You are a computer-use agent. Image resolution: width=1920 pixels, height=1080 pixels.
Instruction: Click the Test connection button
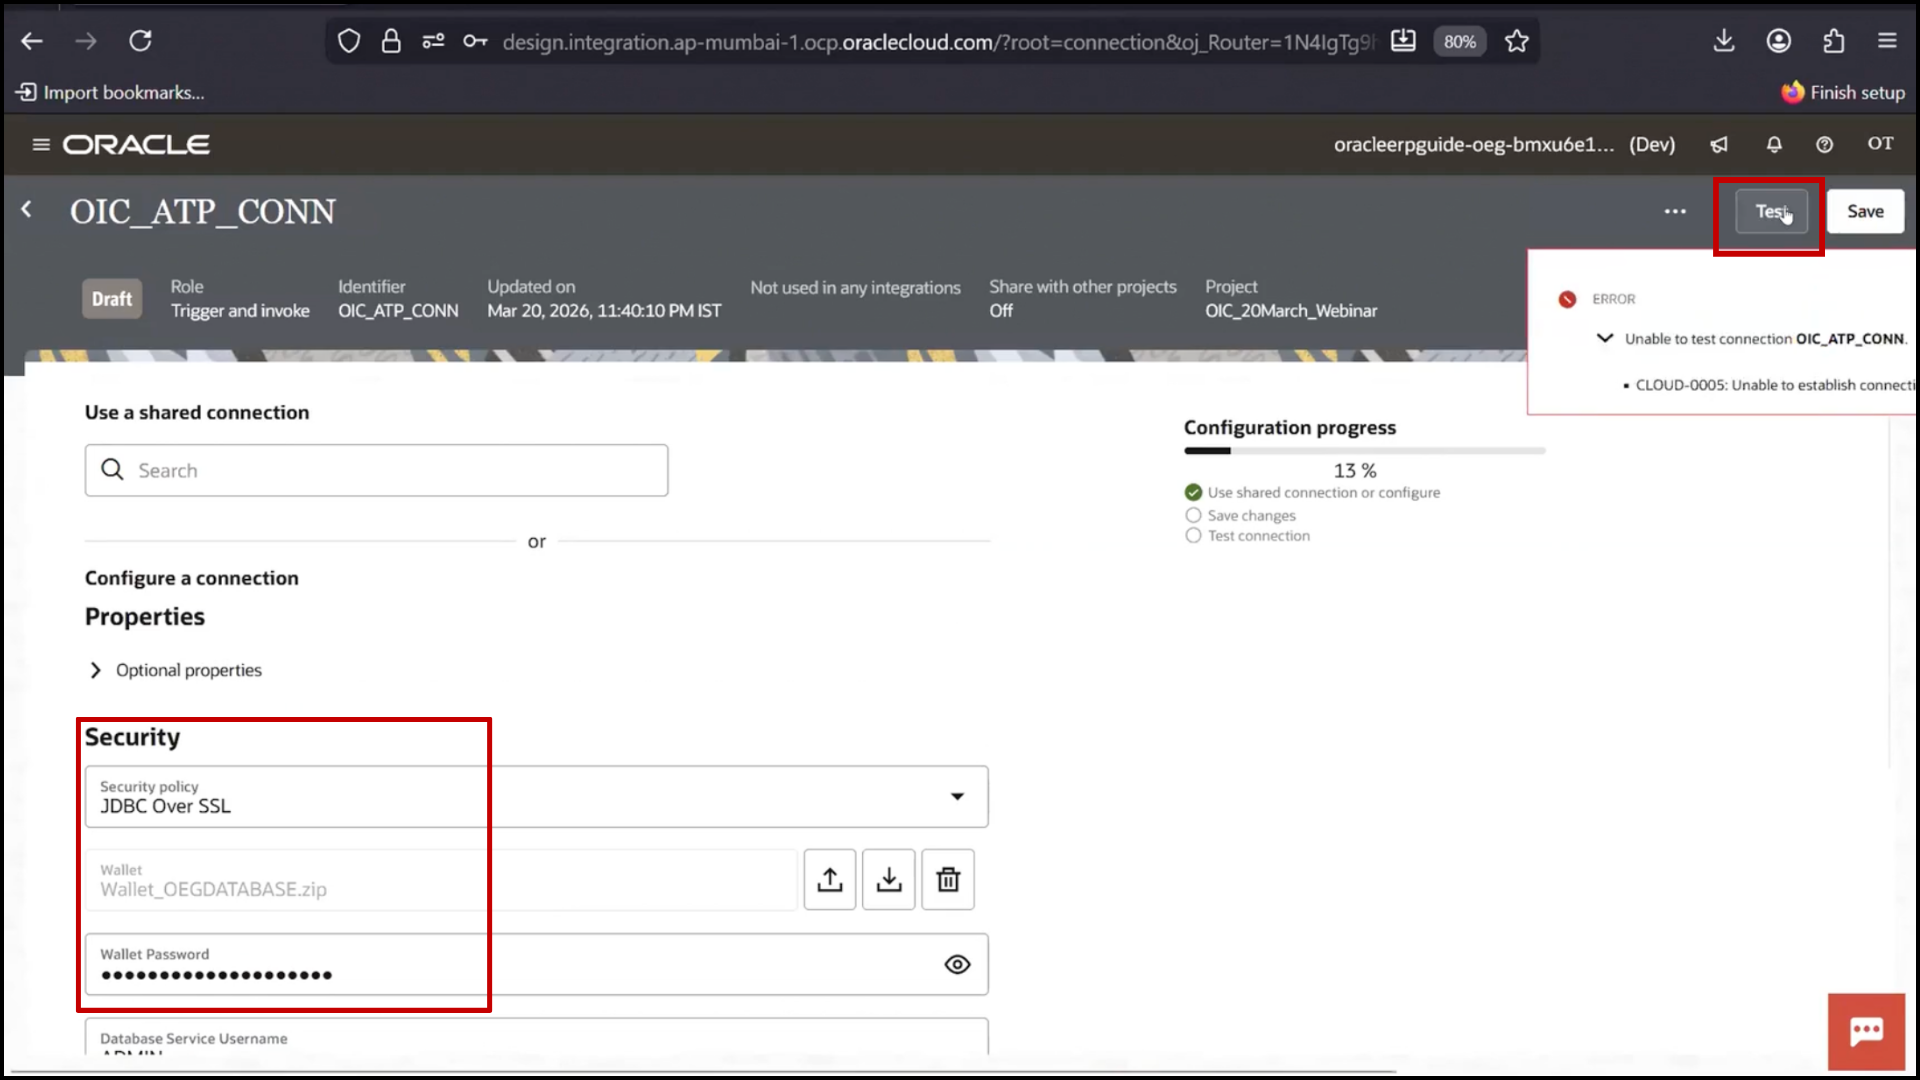[x=1771, y=211]
